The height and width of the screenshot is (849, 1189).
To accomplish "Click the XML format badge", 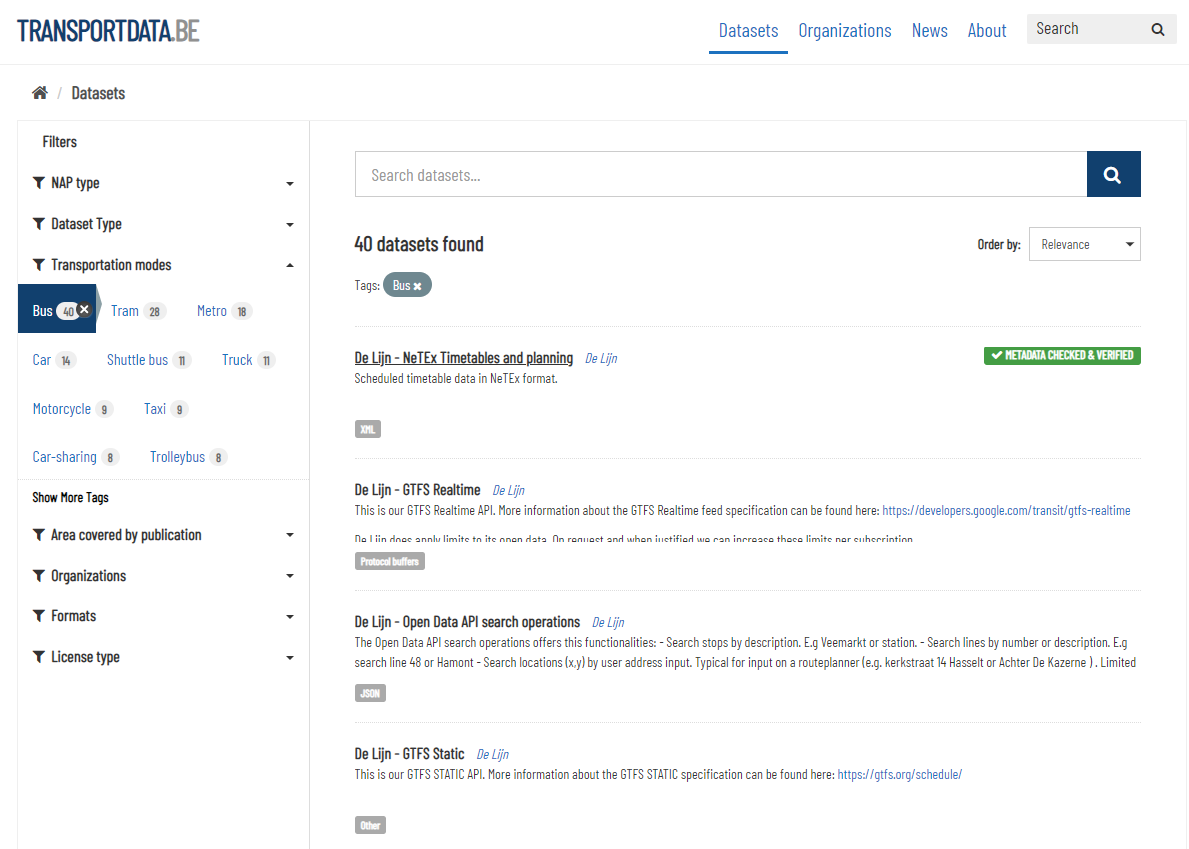I will tap(368, 429).
